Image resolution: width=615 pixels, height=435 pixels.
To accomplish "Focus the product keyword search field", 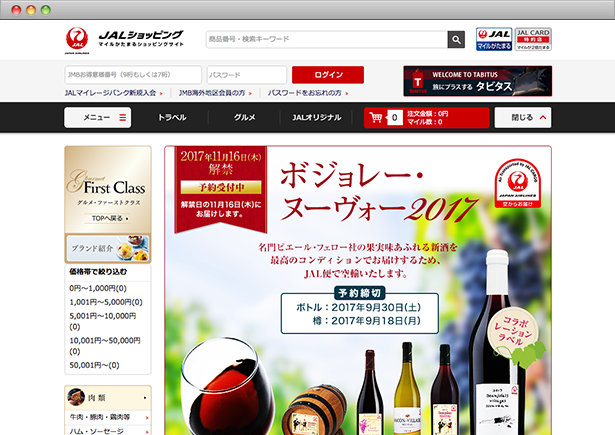I will [327, 40].
